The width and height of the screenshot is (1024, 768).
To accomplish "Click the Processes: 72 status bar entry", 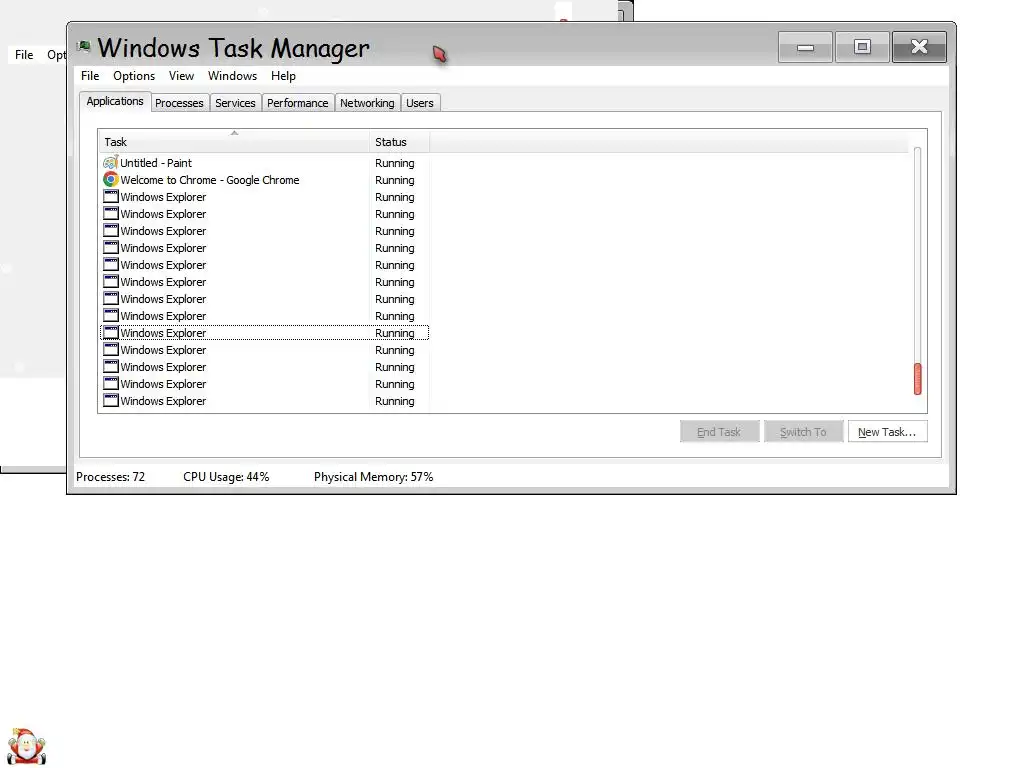I will click(x=110, y=477).
